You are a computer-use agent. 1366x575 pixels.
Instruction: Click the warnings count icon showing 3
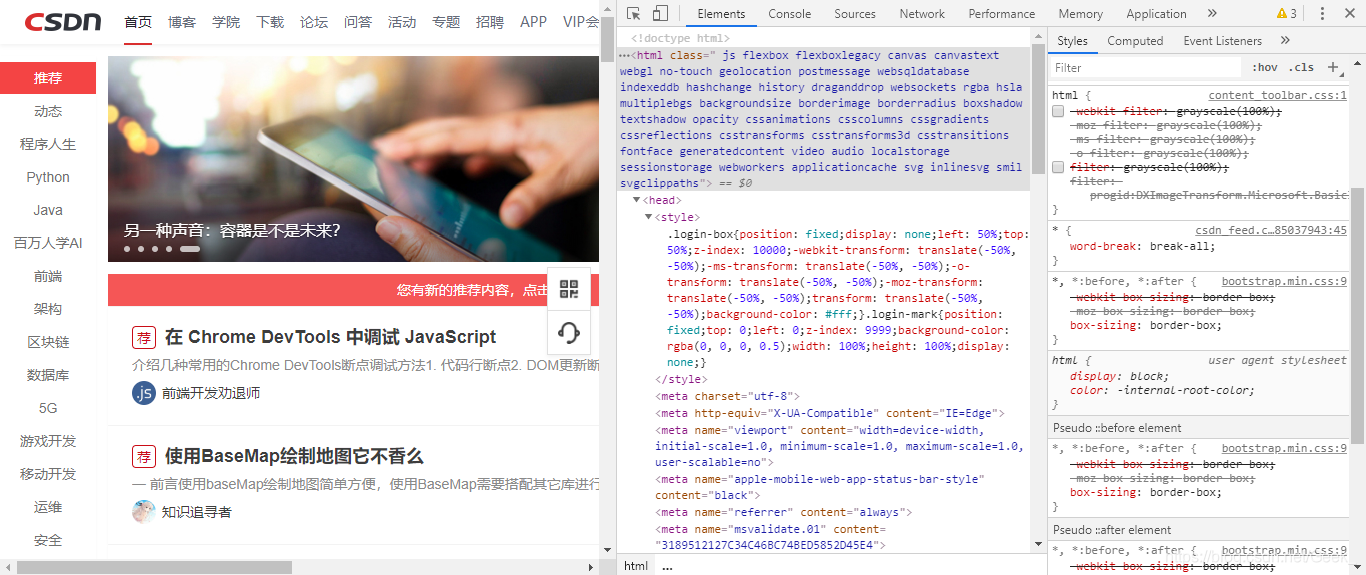coord(1287,14)
